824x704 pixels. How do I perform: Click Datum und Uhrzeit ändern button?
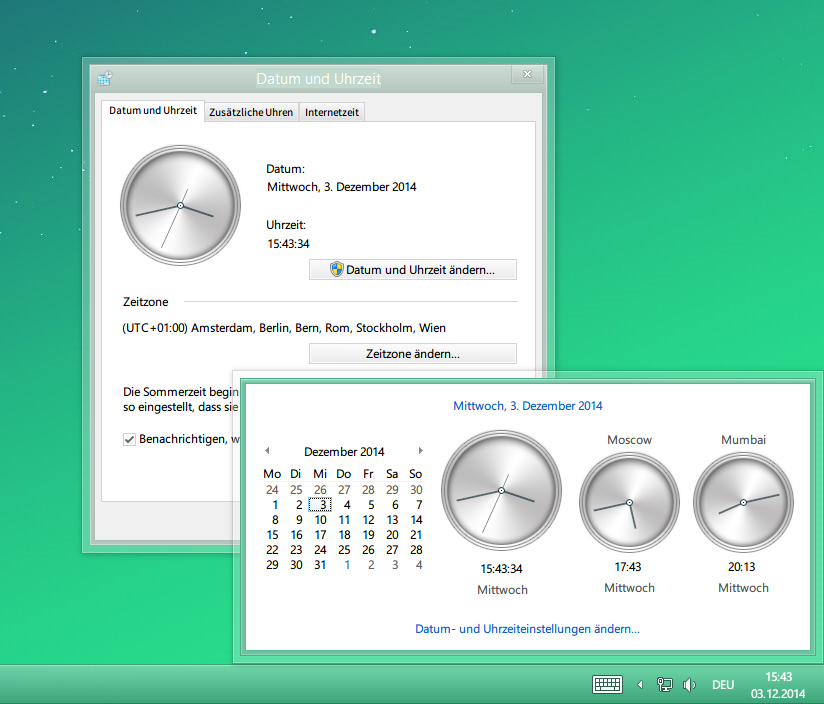coord(413,270)
